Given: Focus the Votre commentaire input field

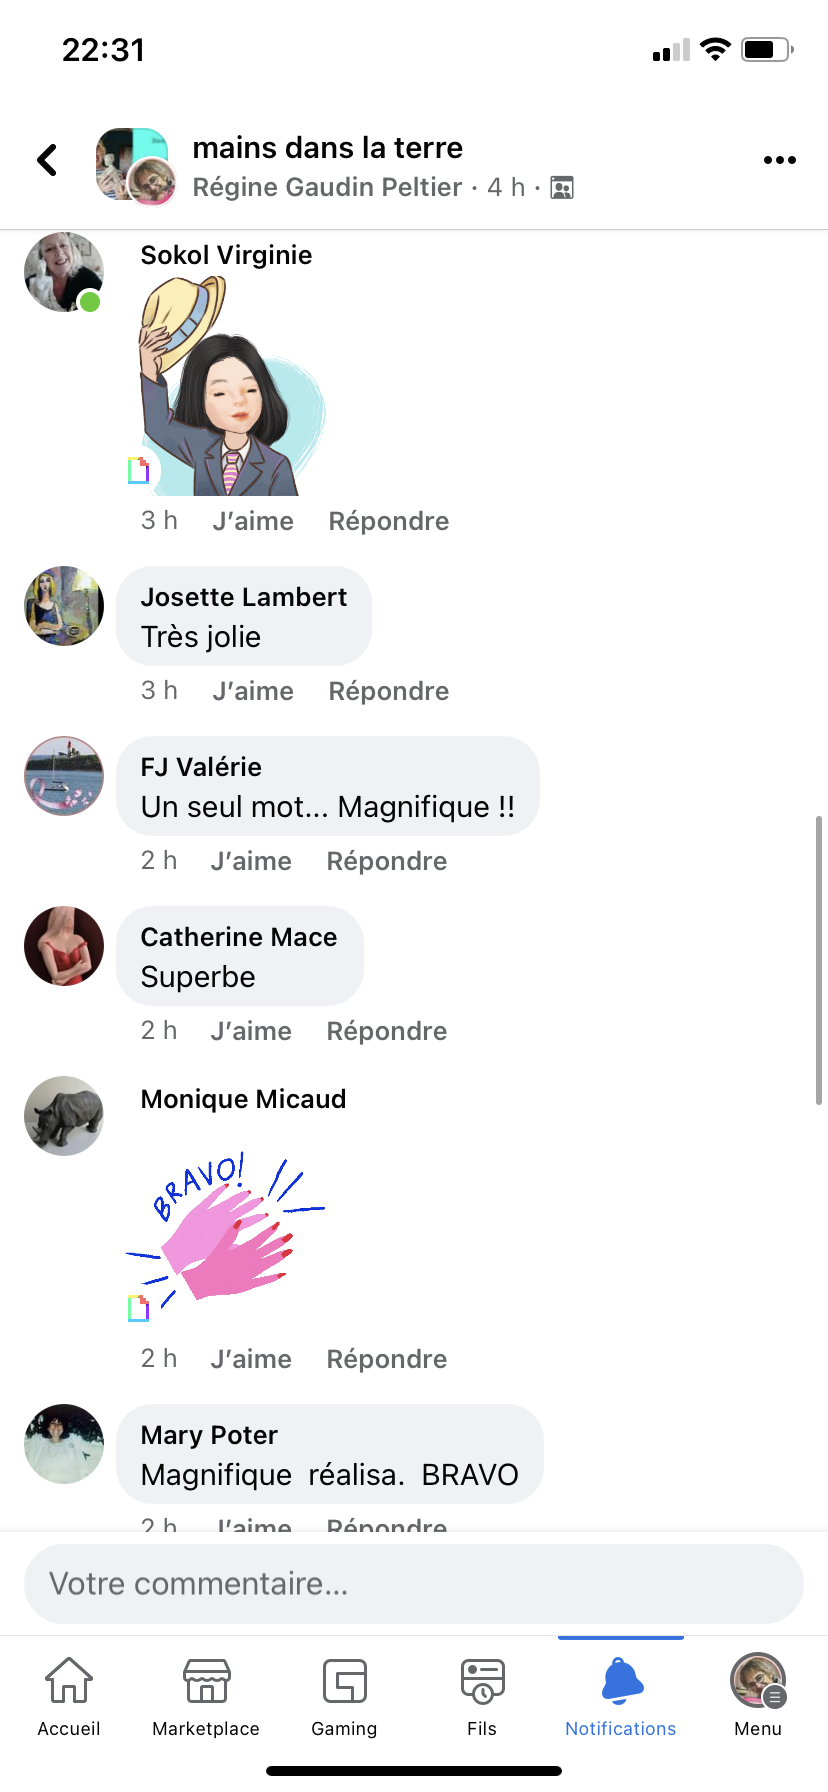Looking at the screenshot, I should coord(414,1584).
